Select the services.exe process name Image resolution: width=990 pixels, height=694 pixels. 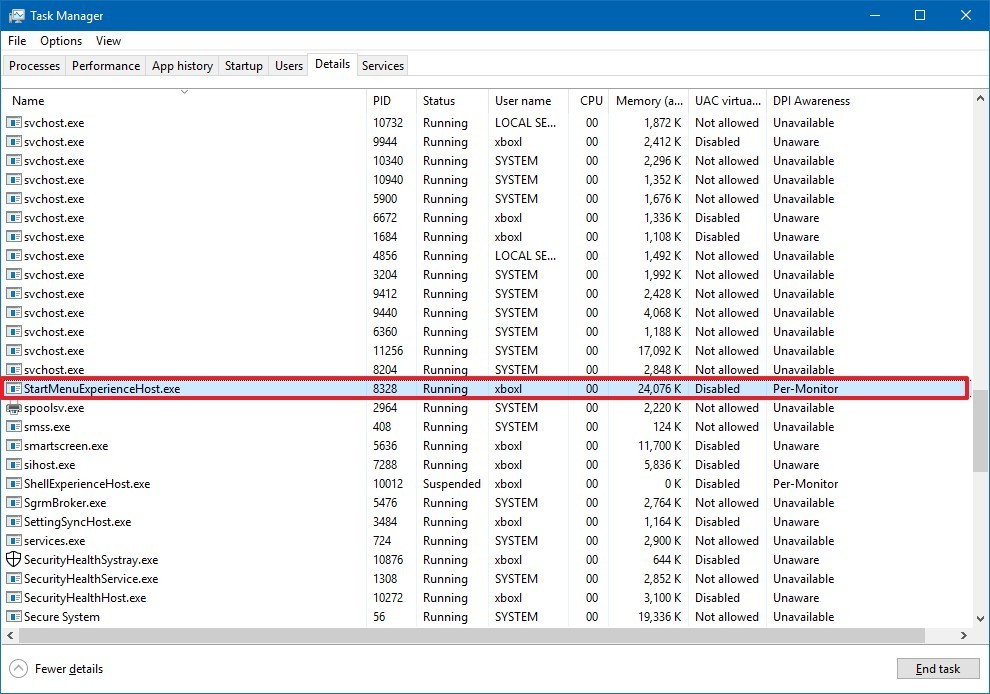coord(54,541)
